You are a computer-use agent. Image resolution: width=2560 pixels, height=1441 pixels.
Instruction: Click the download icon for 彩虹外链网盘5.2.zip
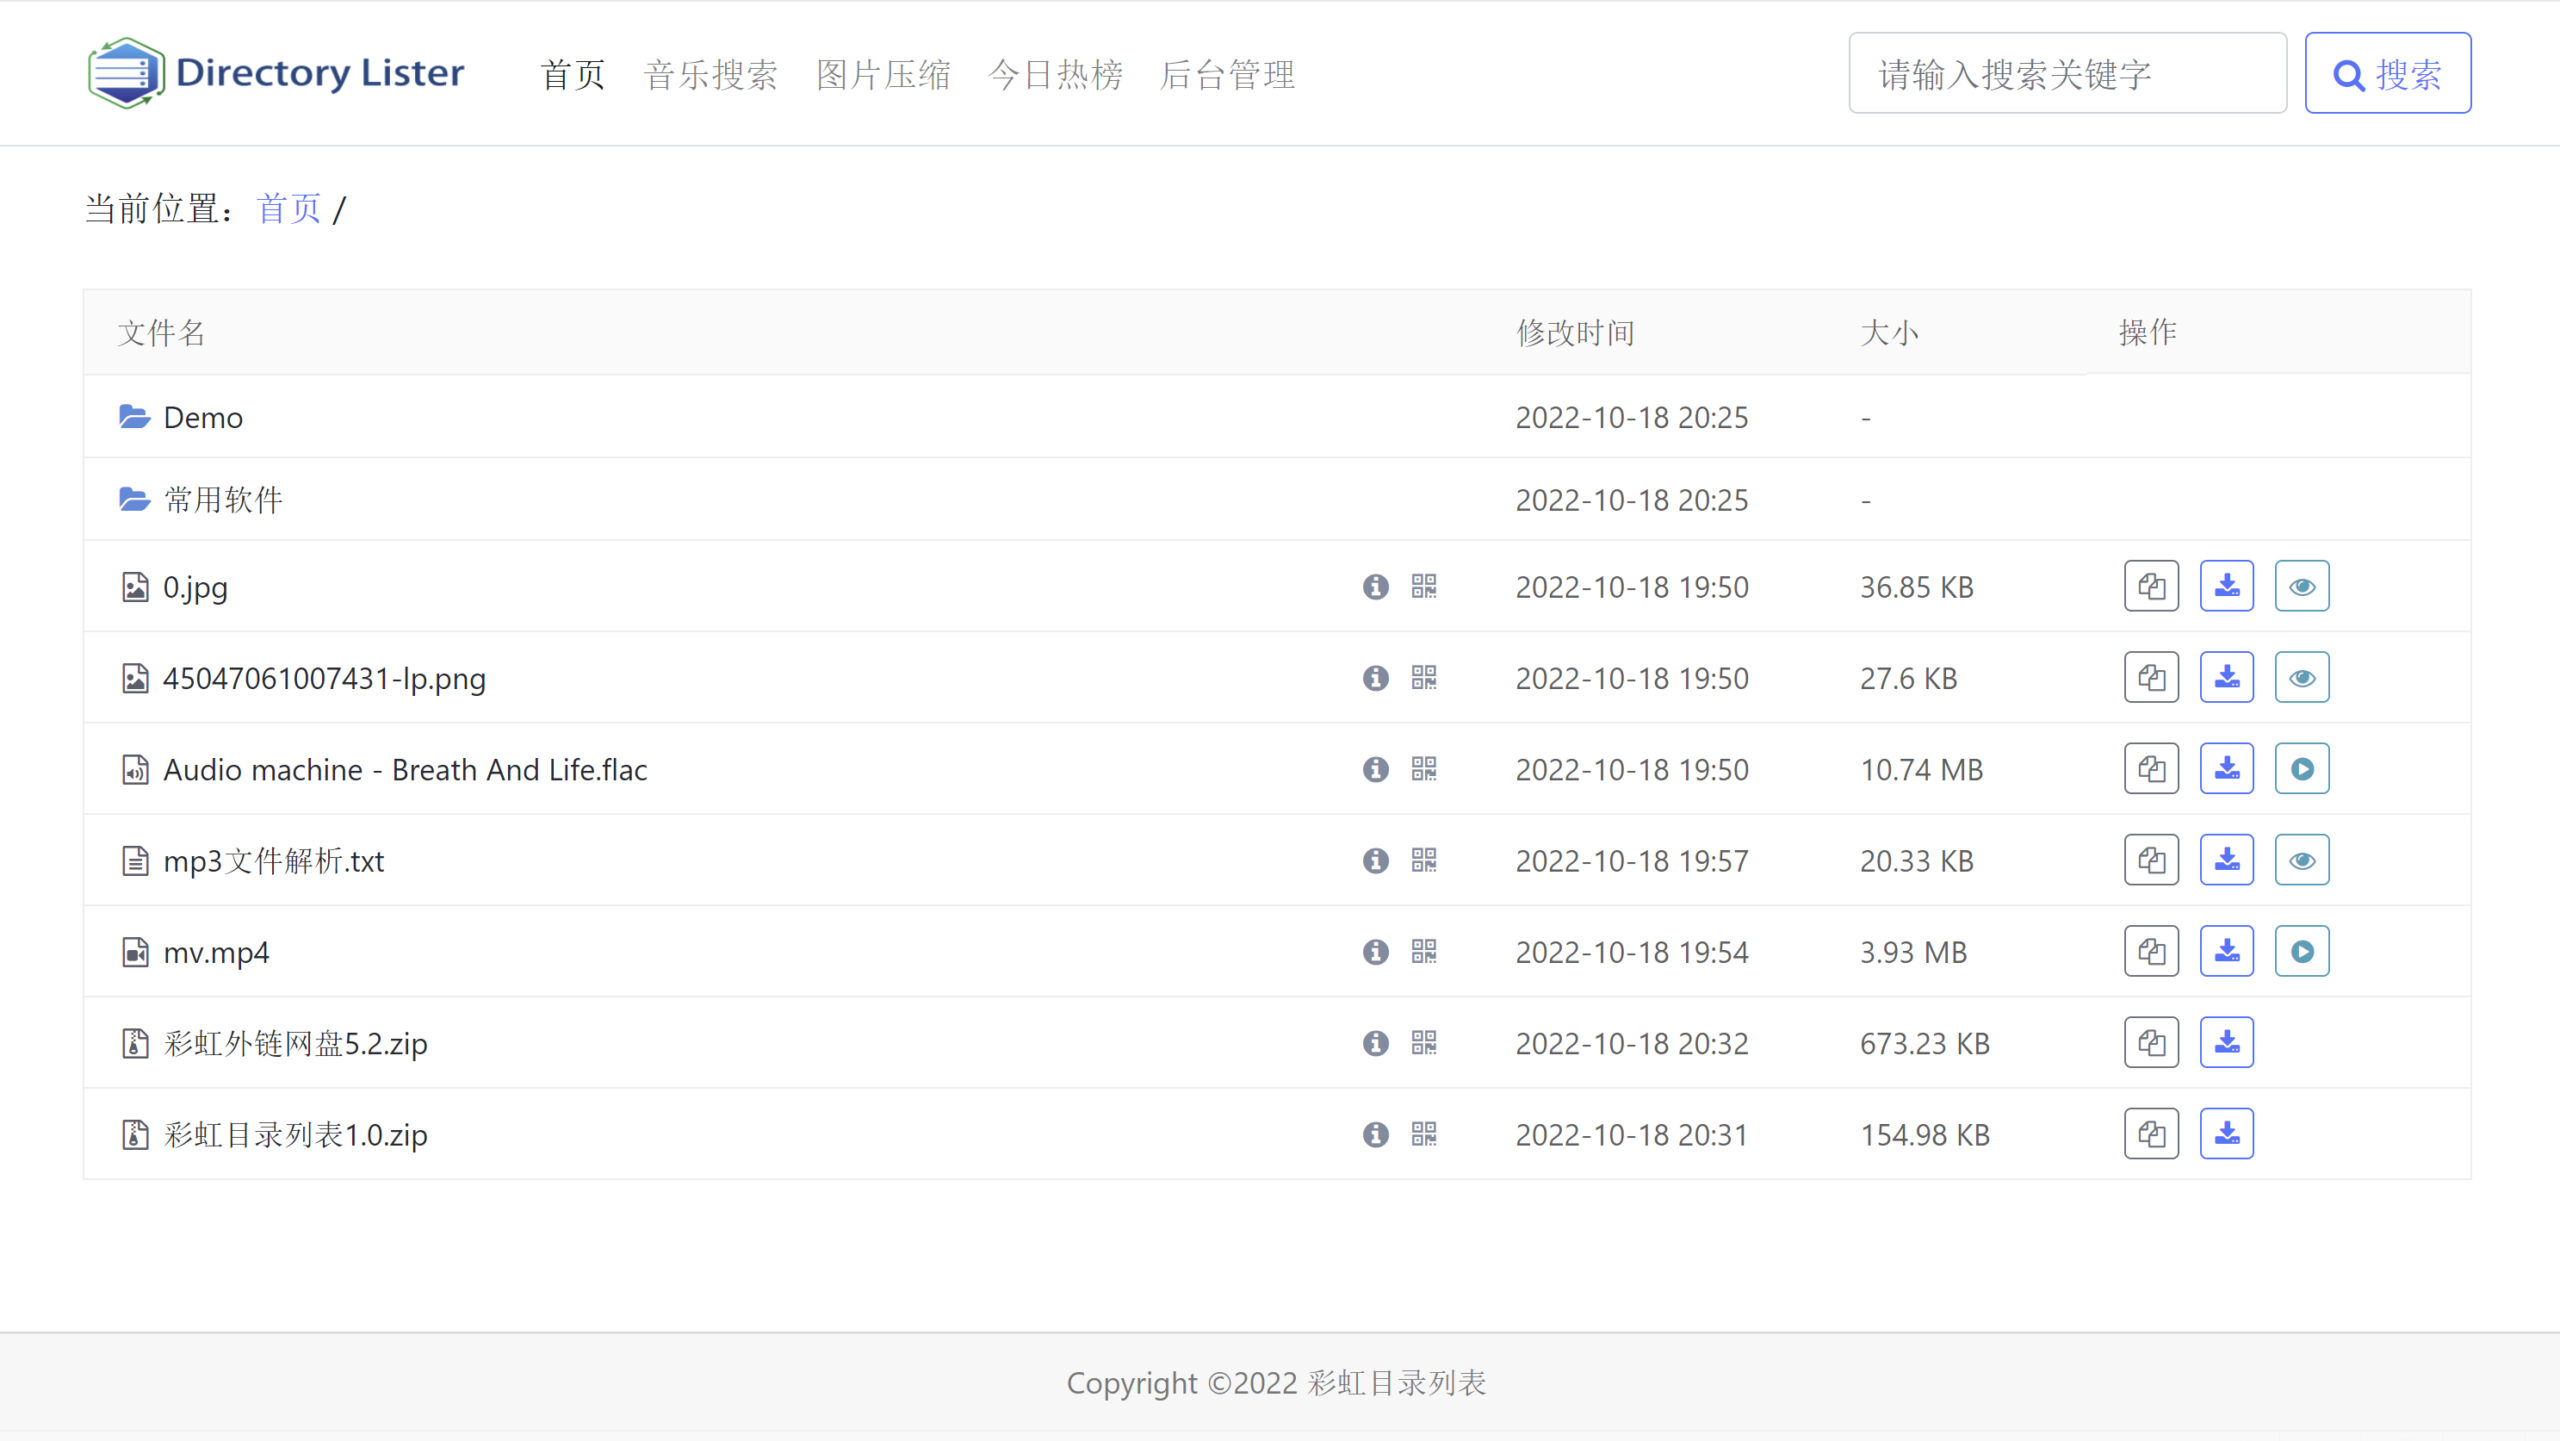[x=2228, y=1042]
